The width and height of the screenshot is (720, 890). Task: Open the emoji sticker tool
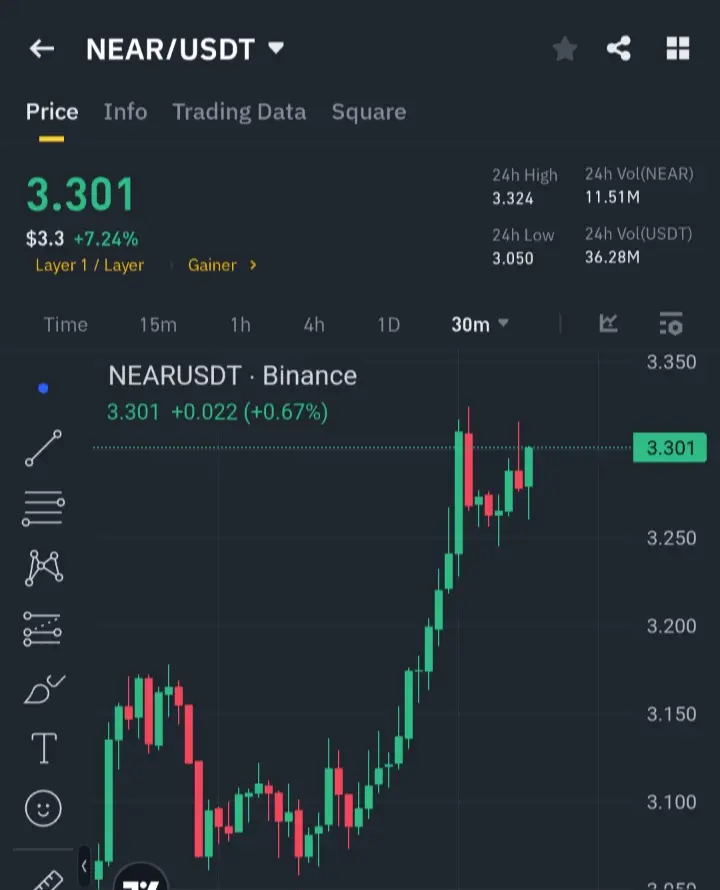coord(43,808)
